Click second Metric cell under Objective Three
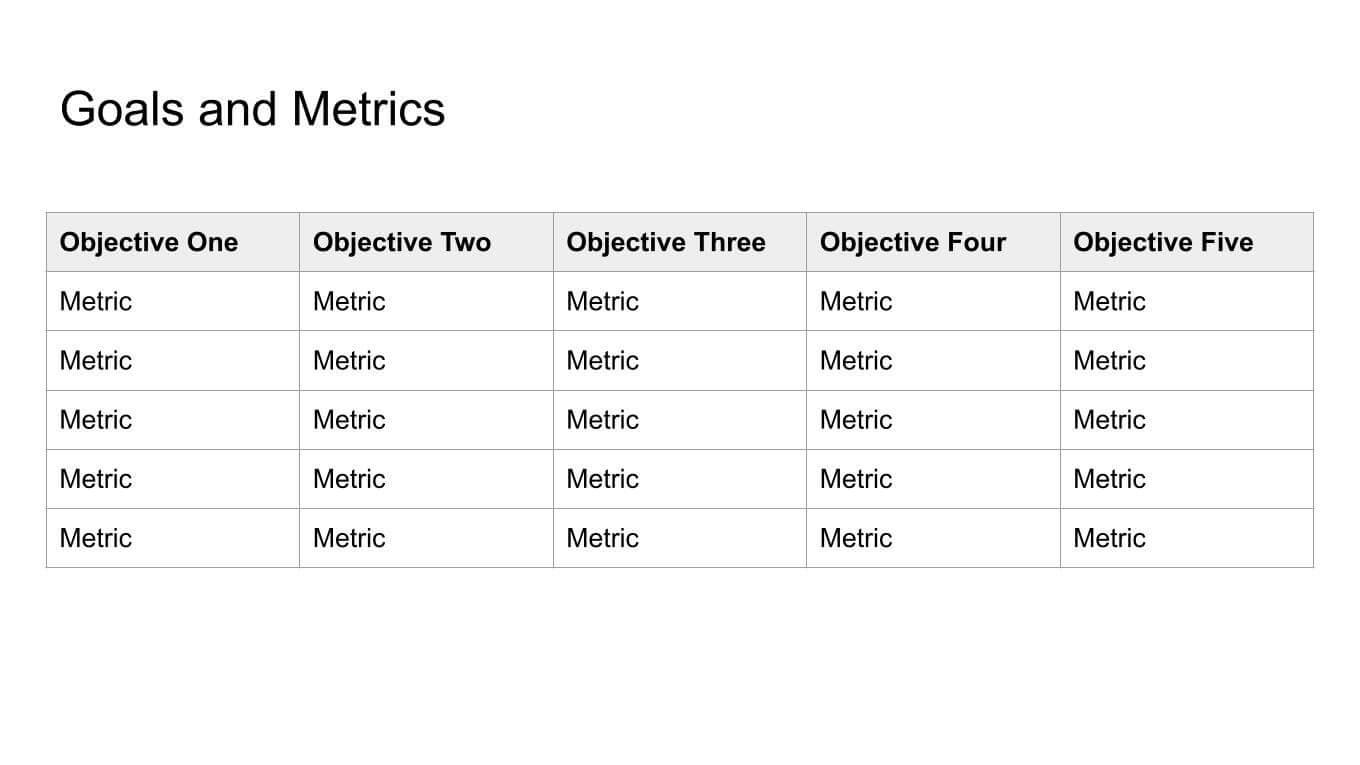Screen dimensions: 1360x765 click(x=679, y=360)
